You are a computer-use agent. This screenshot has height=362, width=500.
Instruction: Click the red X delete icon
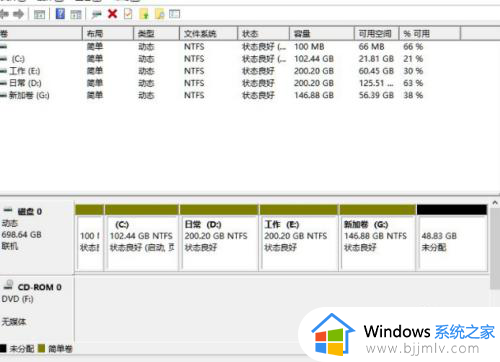pyautogui.click(x=113, y=14)
